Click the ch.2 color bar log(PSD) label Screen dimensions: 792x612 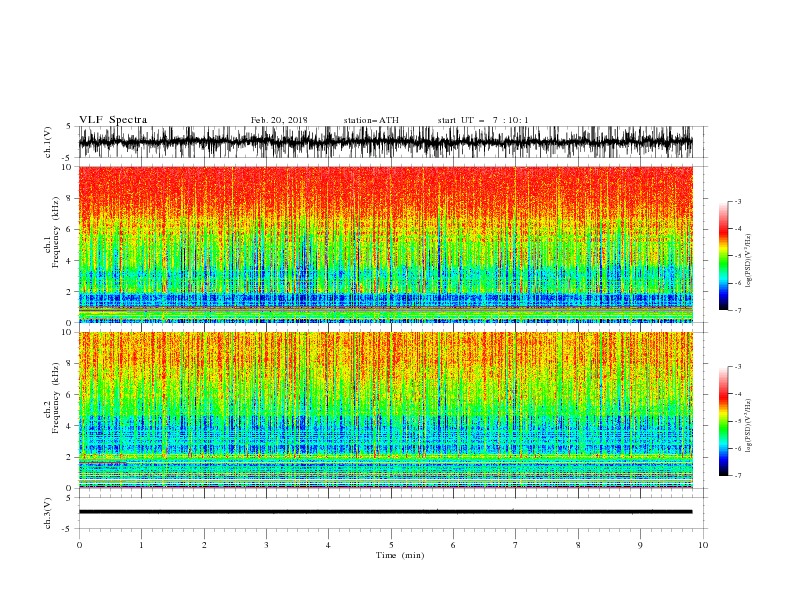749,425
